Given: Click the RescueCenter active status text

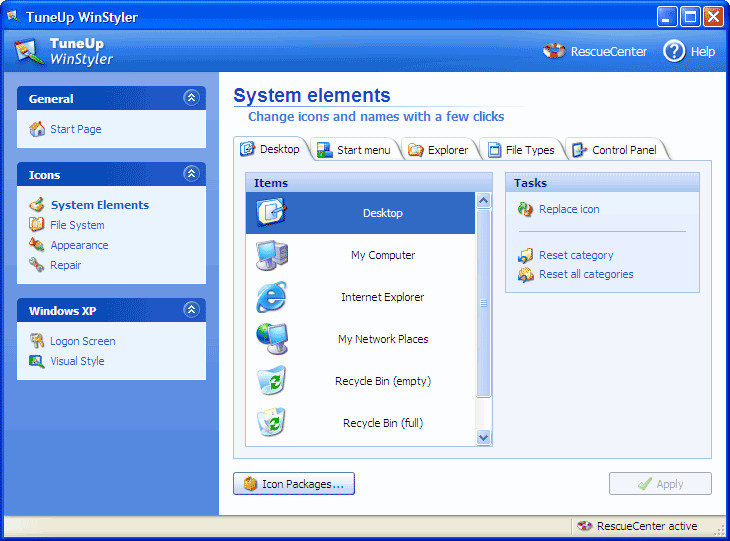Looking at the screenshot, I should click(x=647, y=526).
